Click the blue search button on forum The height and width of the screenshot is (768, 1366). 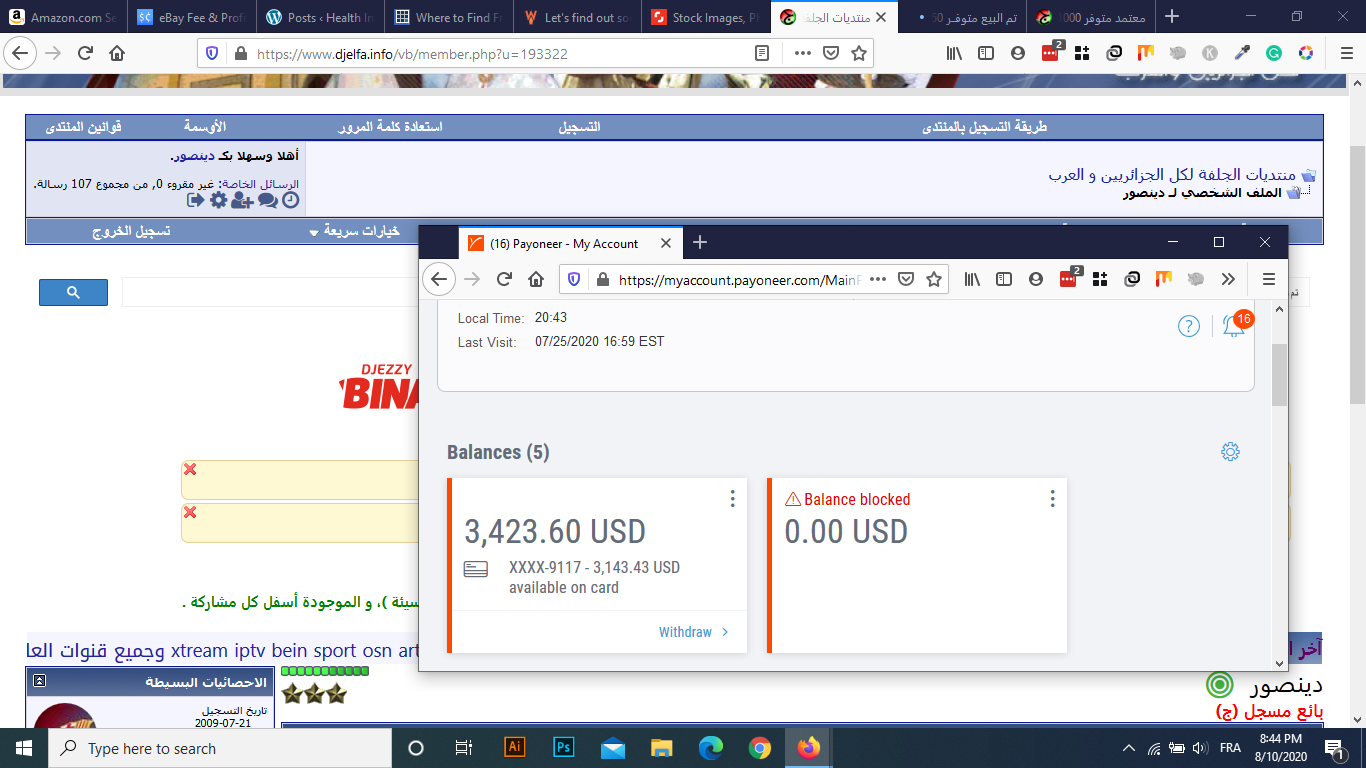tap(73, 293)
